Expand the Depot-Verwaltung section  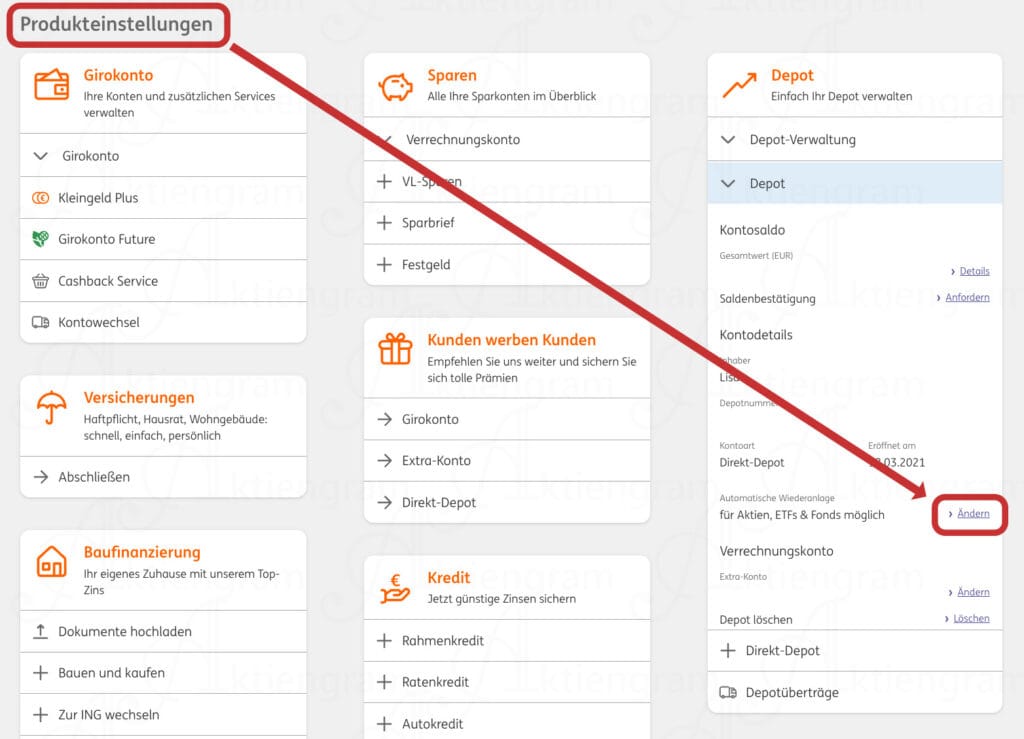tap(855, 140)
